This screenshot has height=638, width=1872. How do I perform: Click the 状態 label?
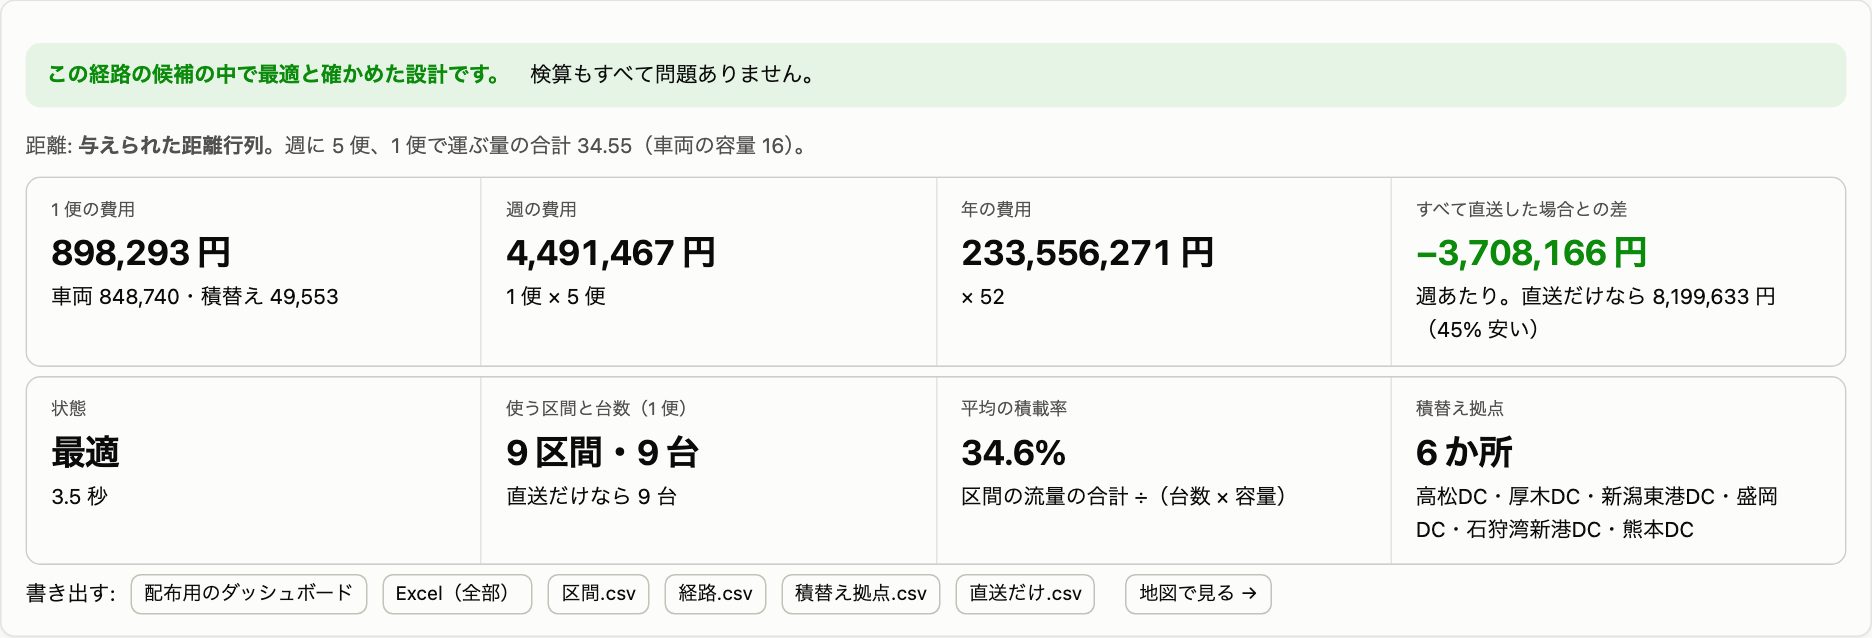point(69,408)
